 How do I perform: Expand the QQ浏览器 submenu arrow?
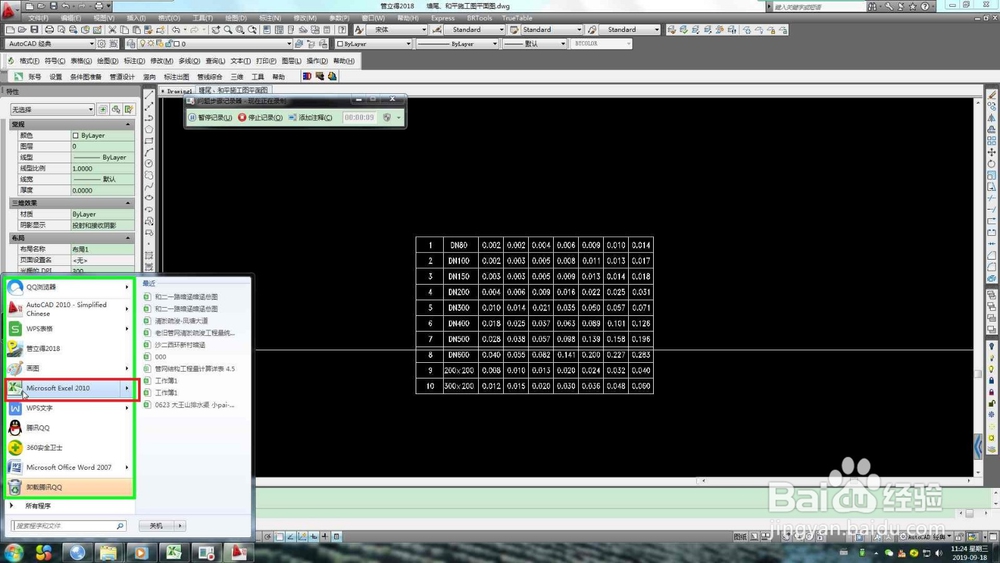127,287
